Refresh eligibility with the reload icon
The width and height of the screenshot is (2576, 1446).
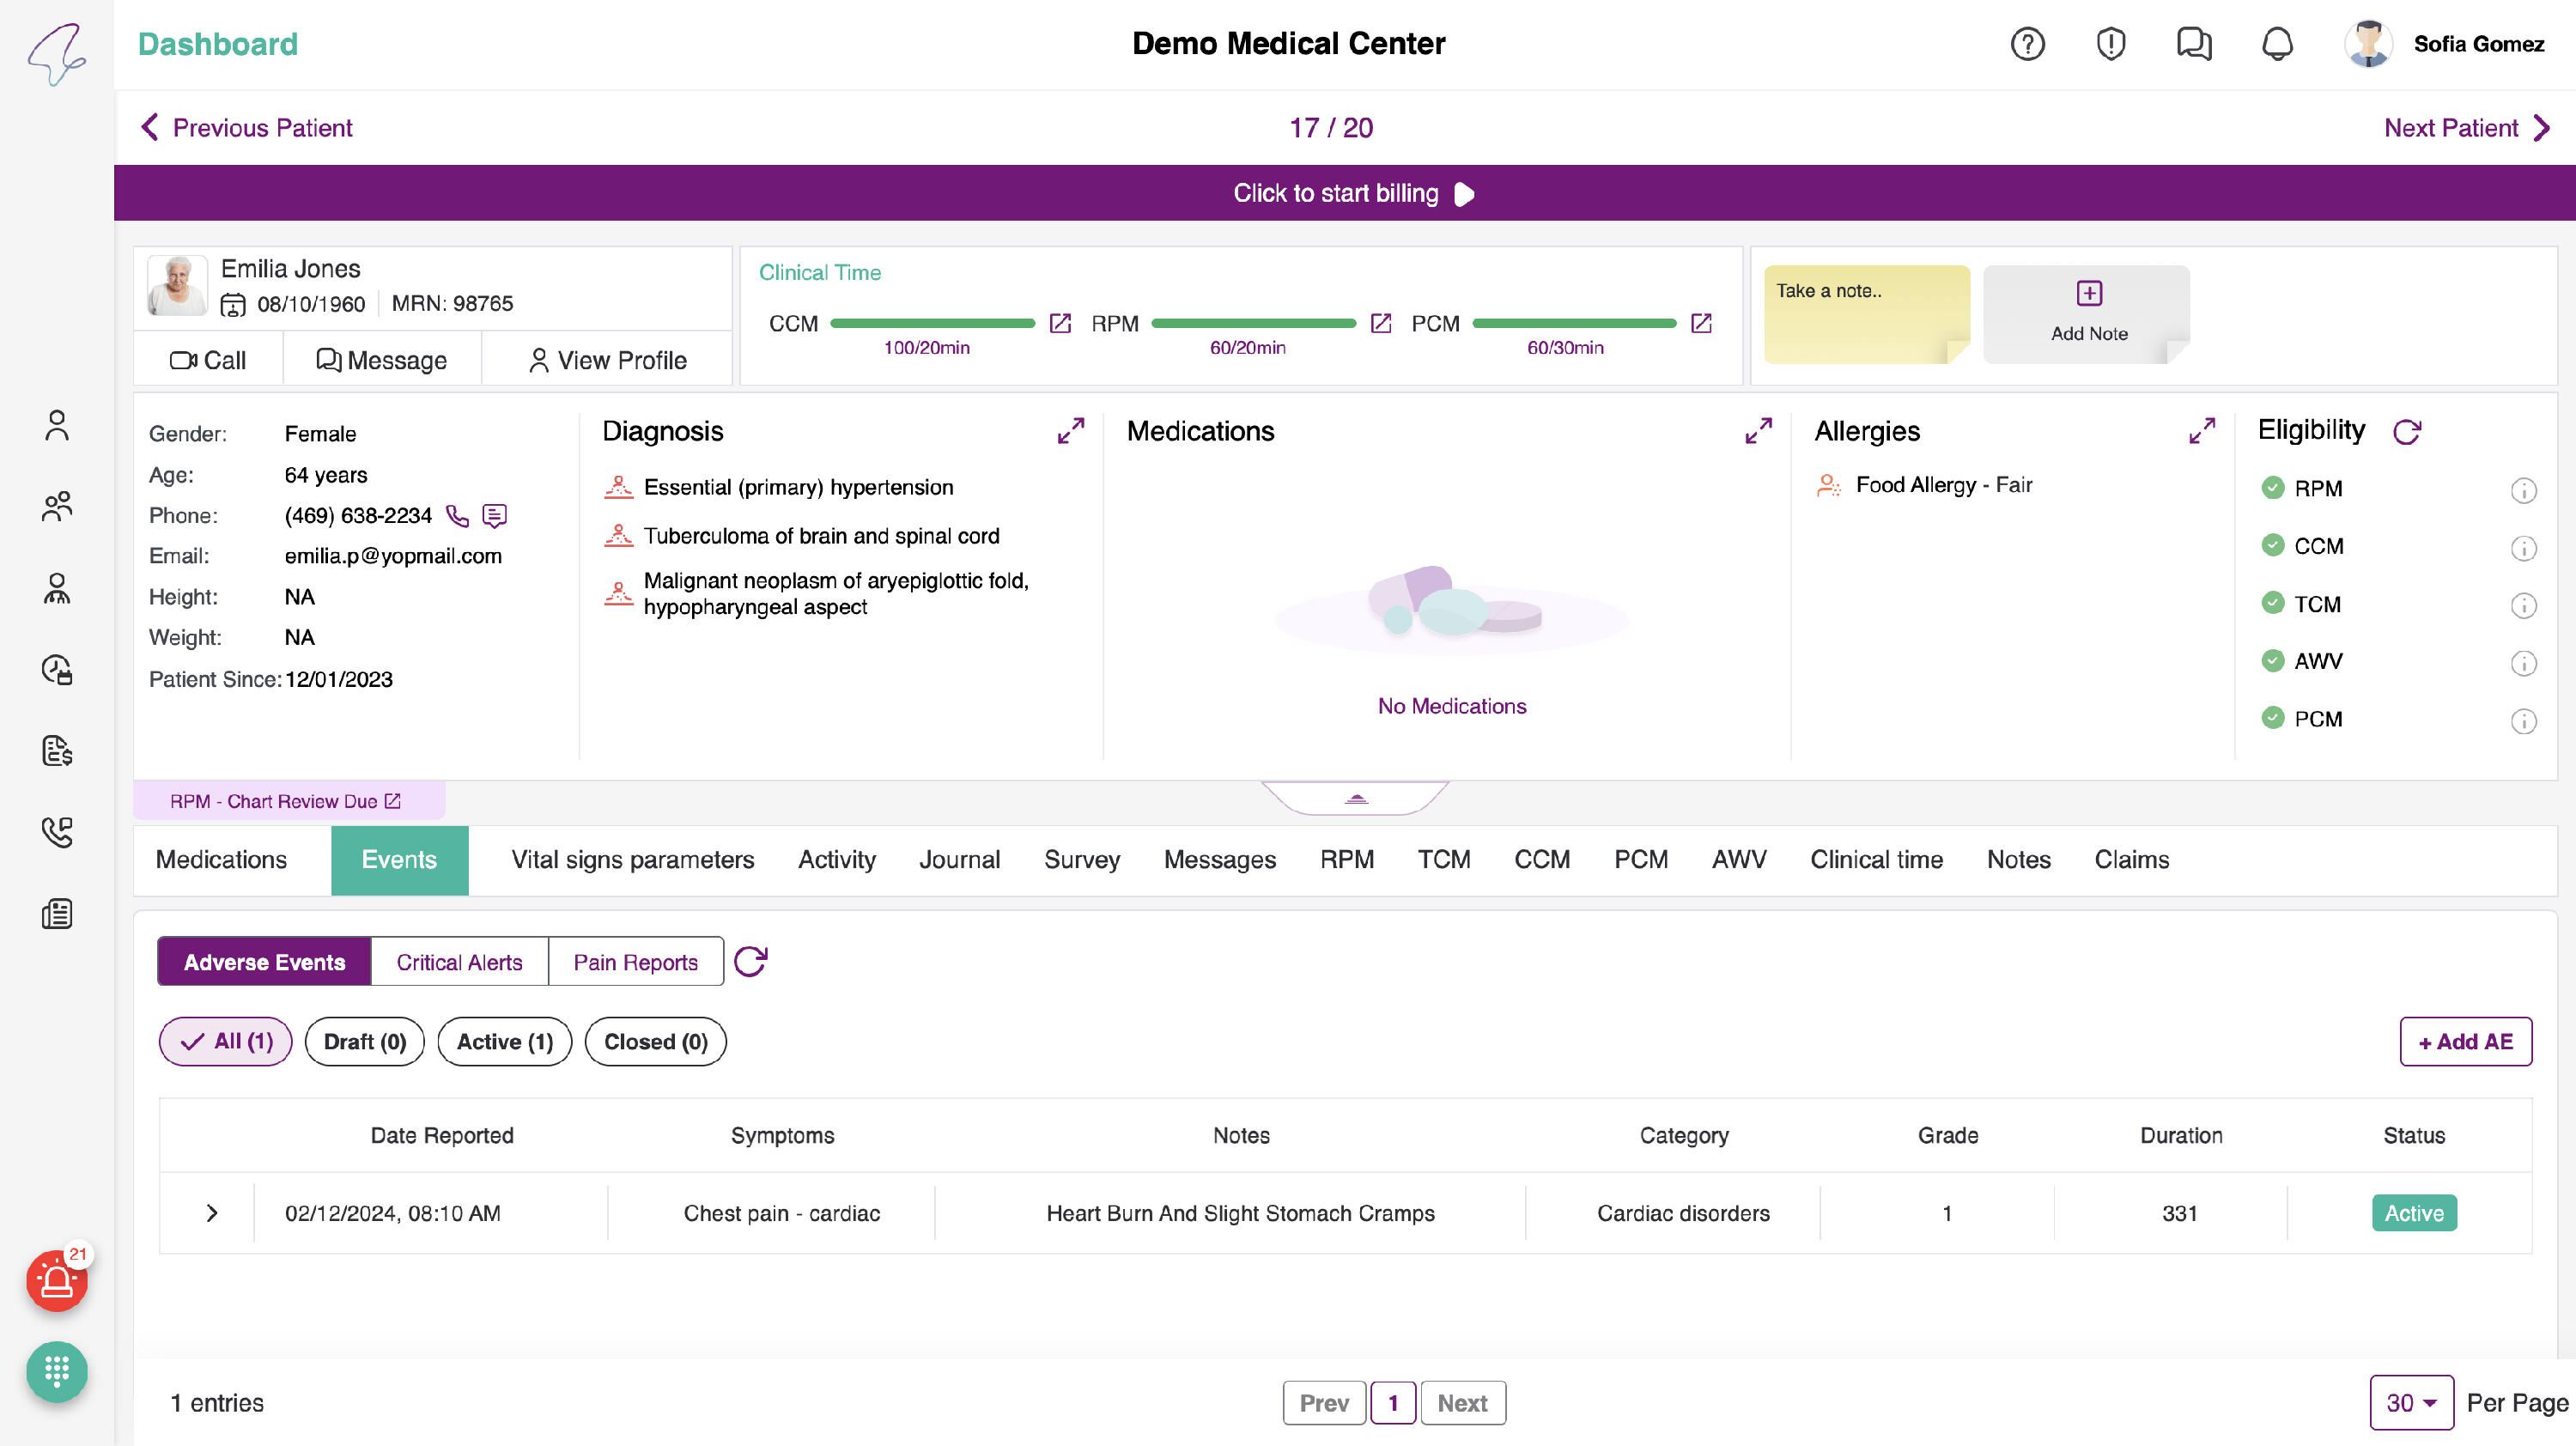point(2406,432)
